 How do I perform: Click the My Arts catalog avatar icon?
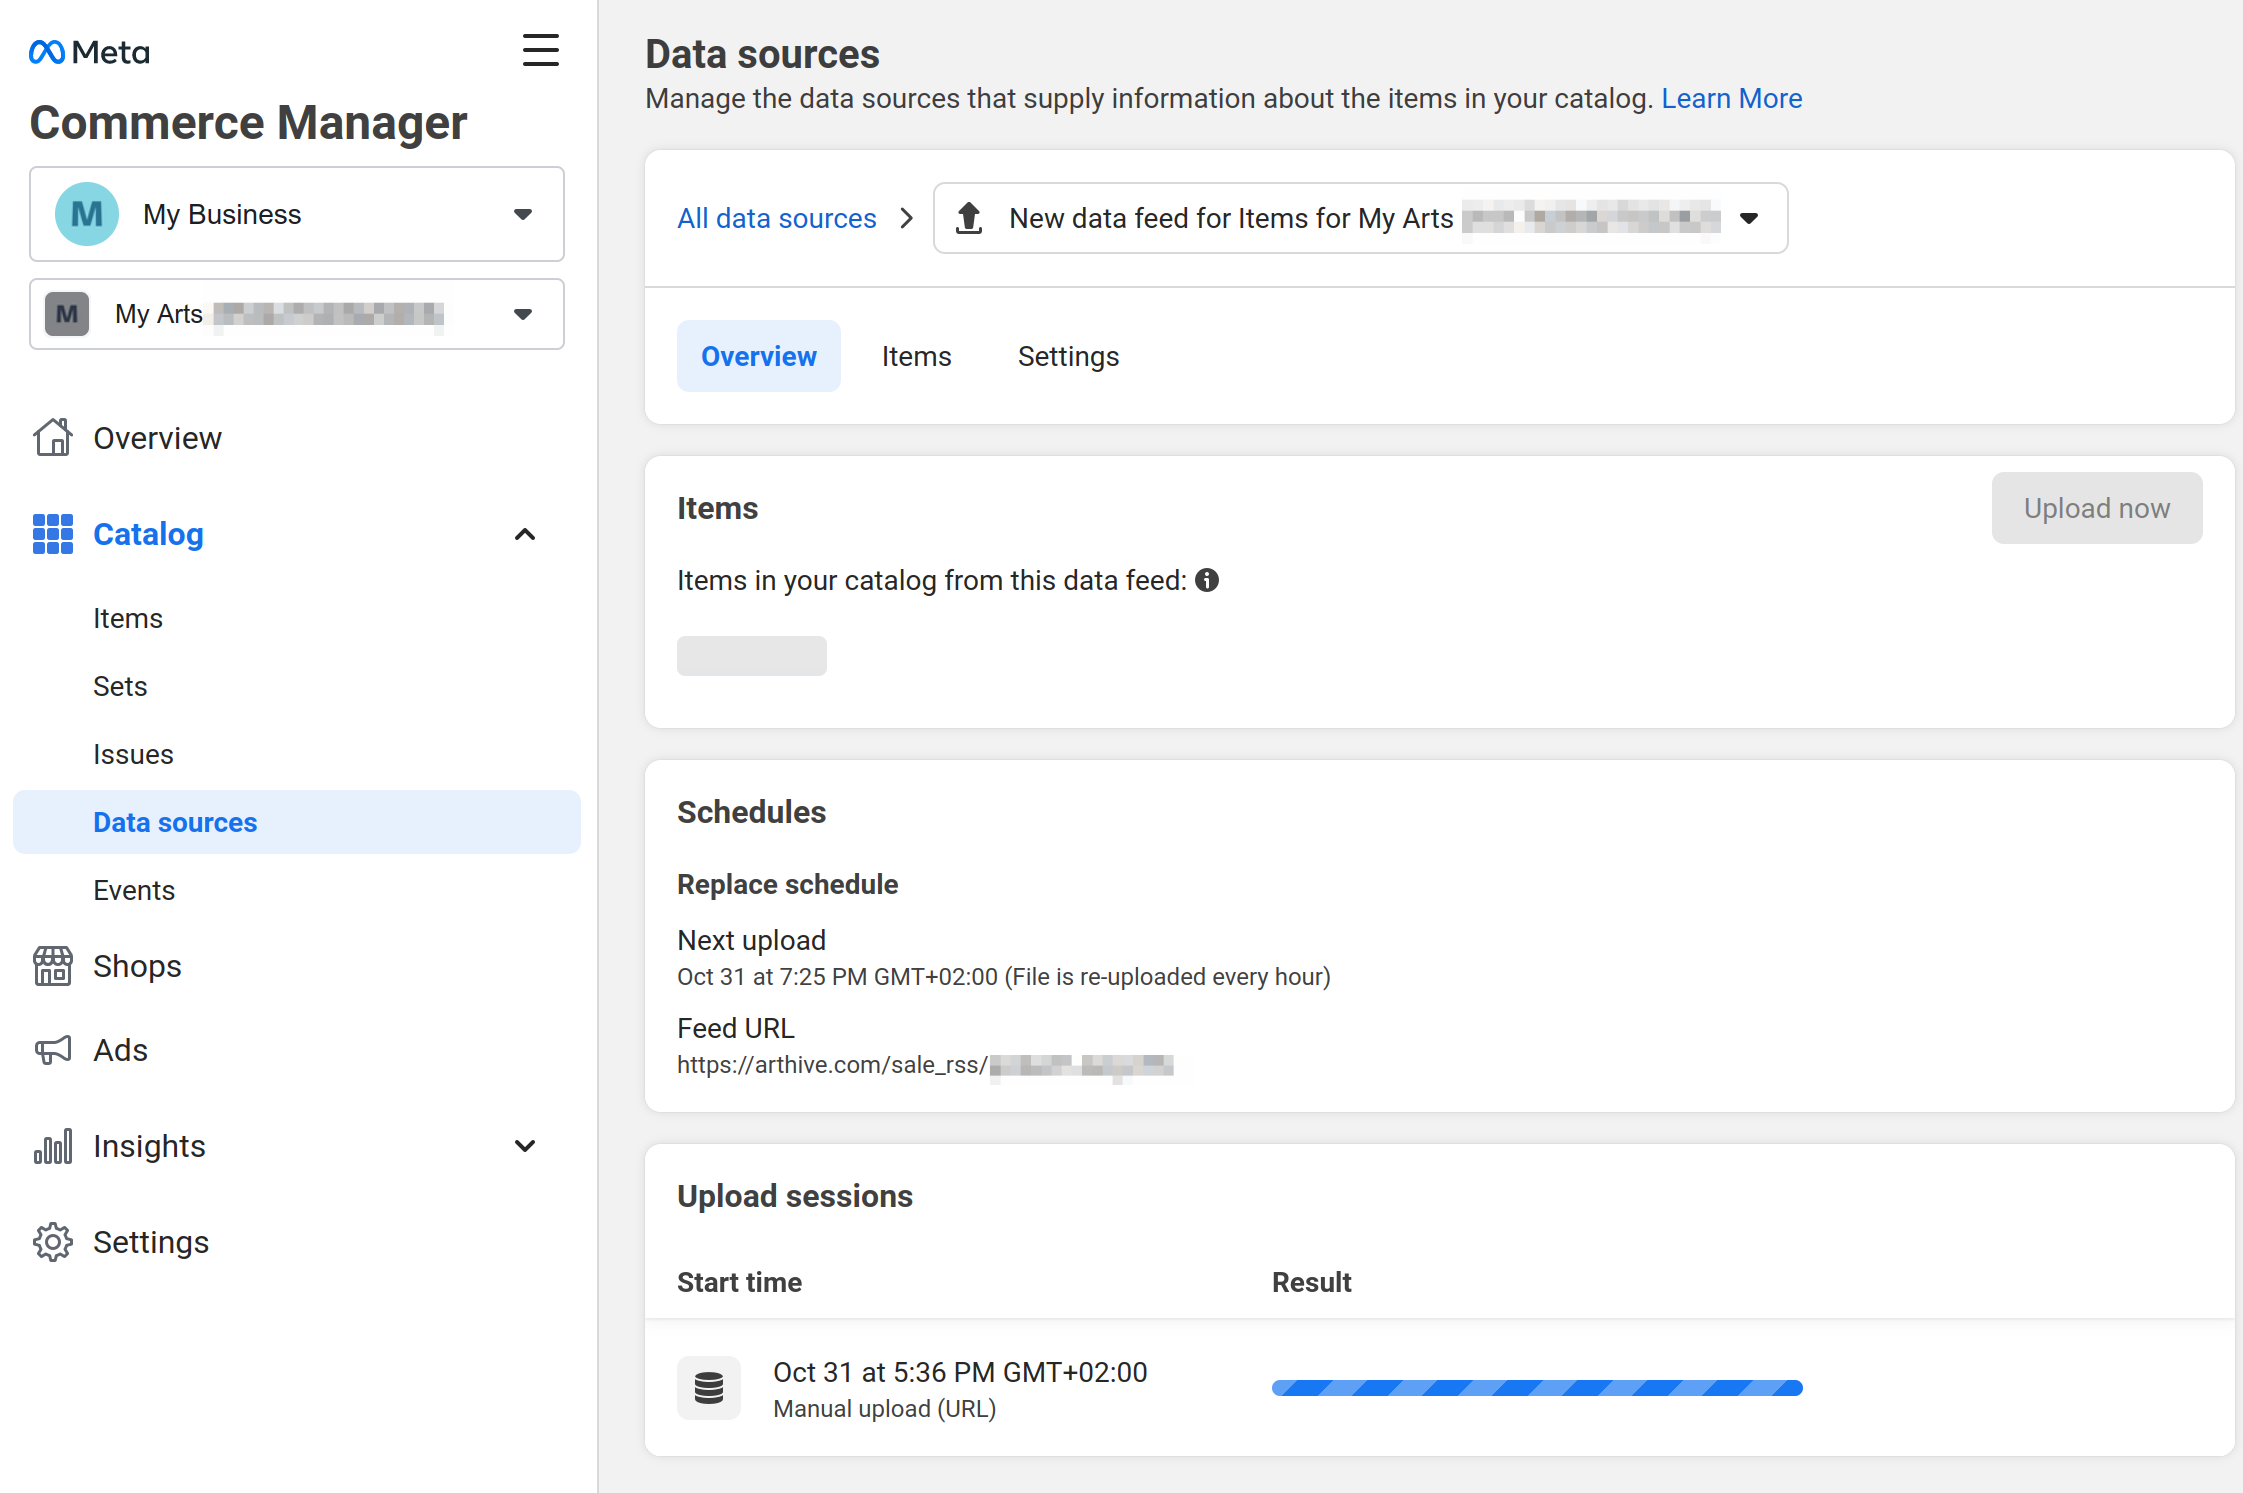(67, 314)
